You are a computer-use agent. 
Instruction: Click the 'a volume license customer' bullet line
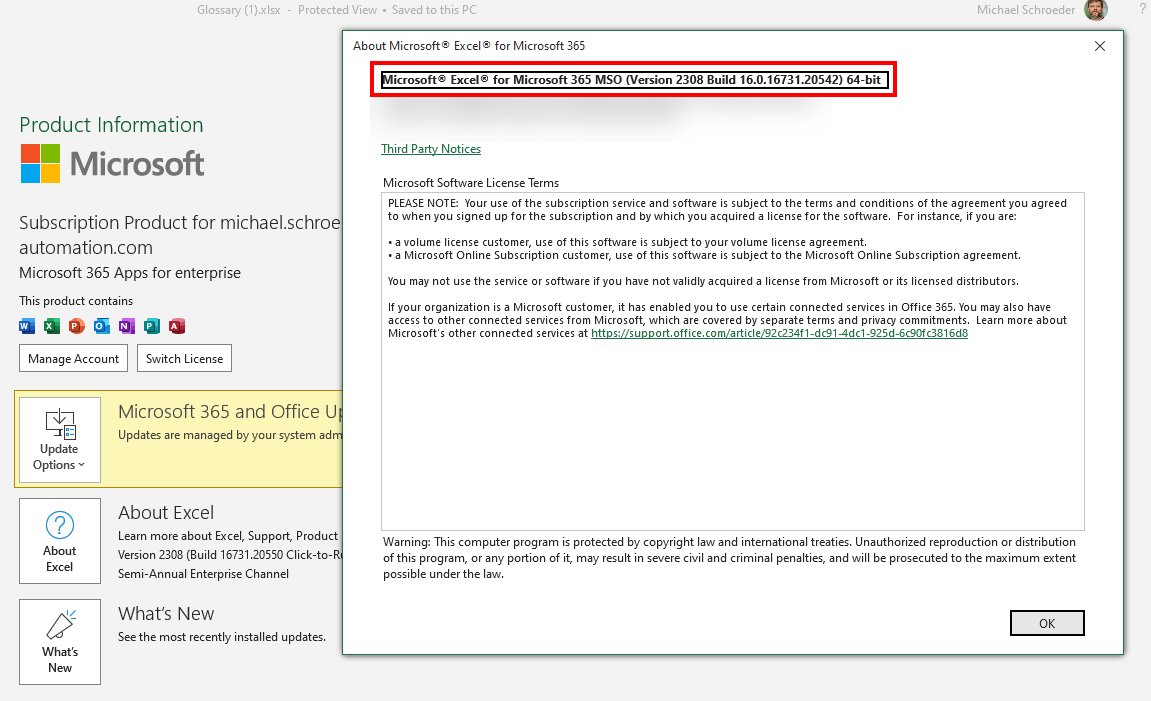click(628, 242)
